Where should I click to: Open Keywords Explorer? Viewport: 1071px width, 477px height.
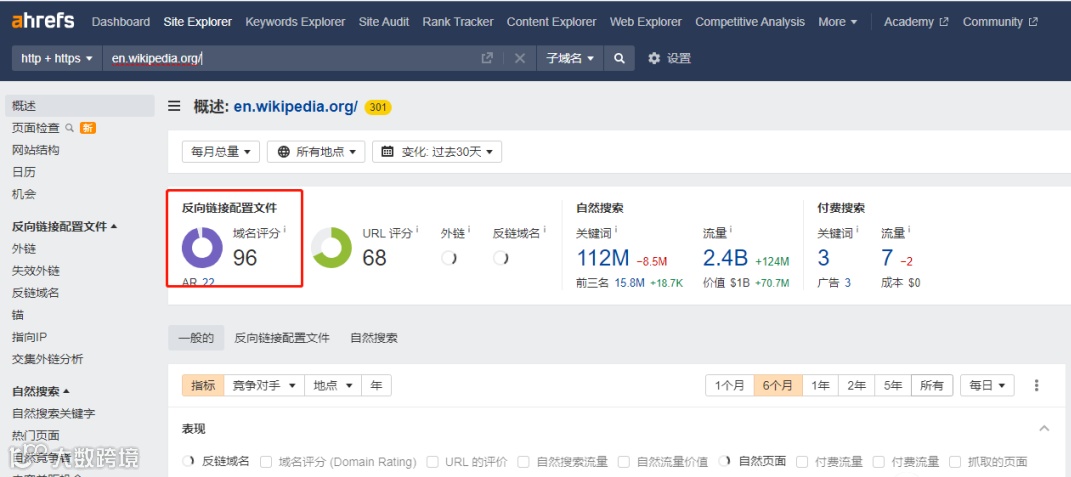point(295,22)
